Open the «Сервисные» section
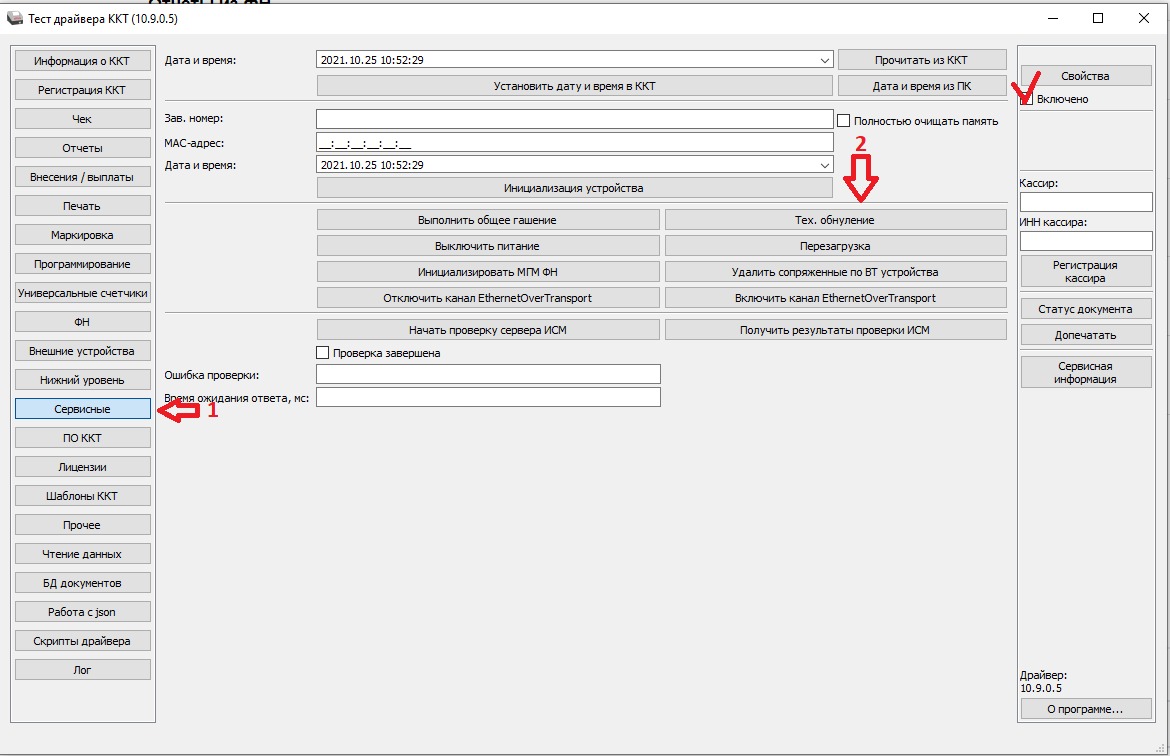This screenshot has height=756, width=1170. point(82,409)
